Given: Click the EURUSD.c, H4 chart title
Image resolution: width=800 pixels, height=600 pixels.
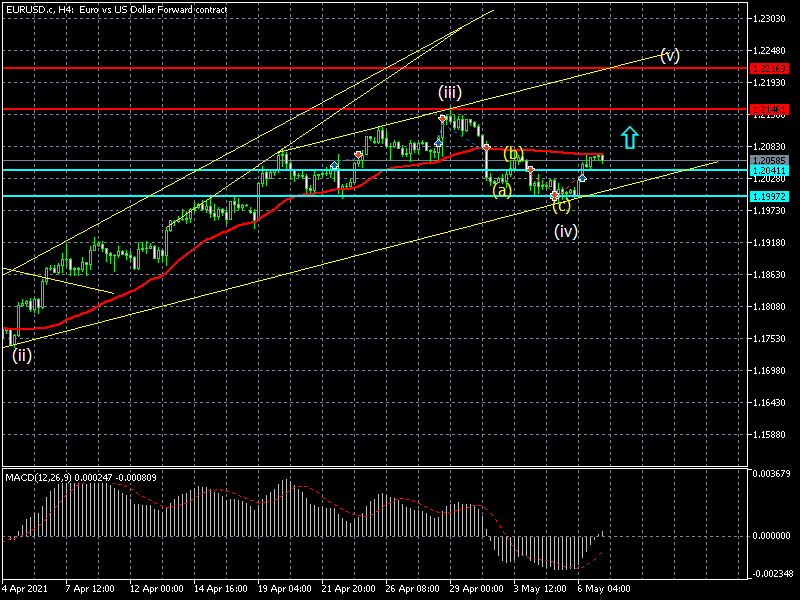Looking at the screenshot, I should [x=117, y=9].
